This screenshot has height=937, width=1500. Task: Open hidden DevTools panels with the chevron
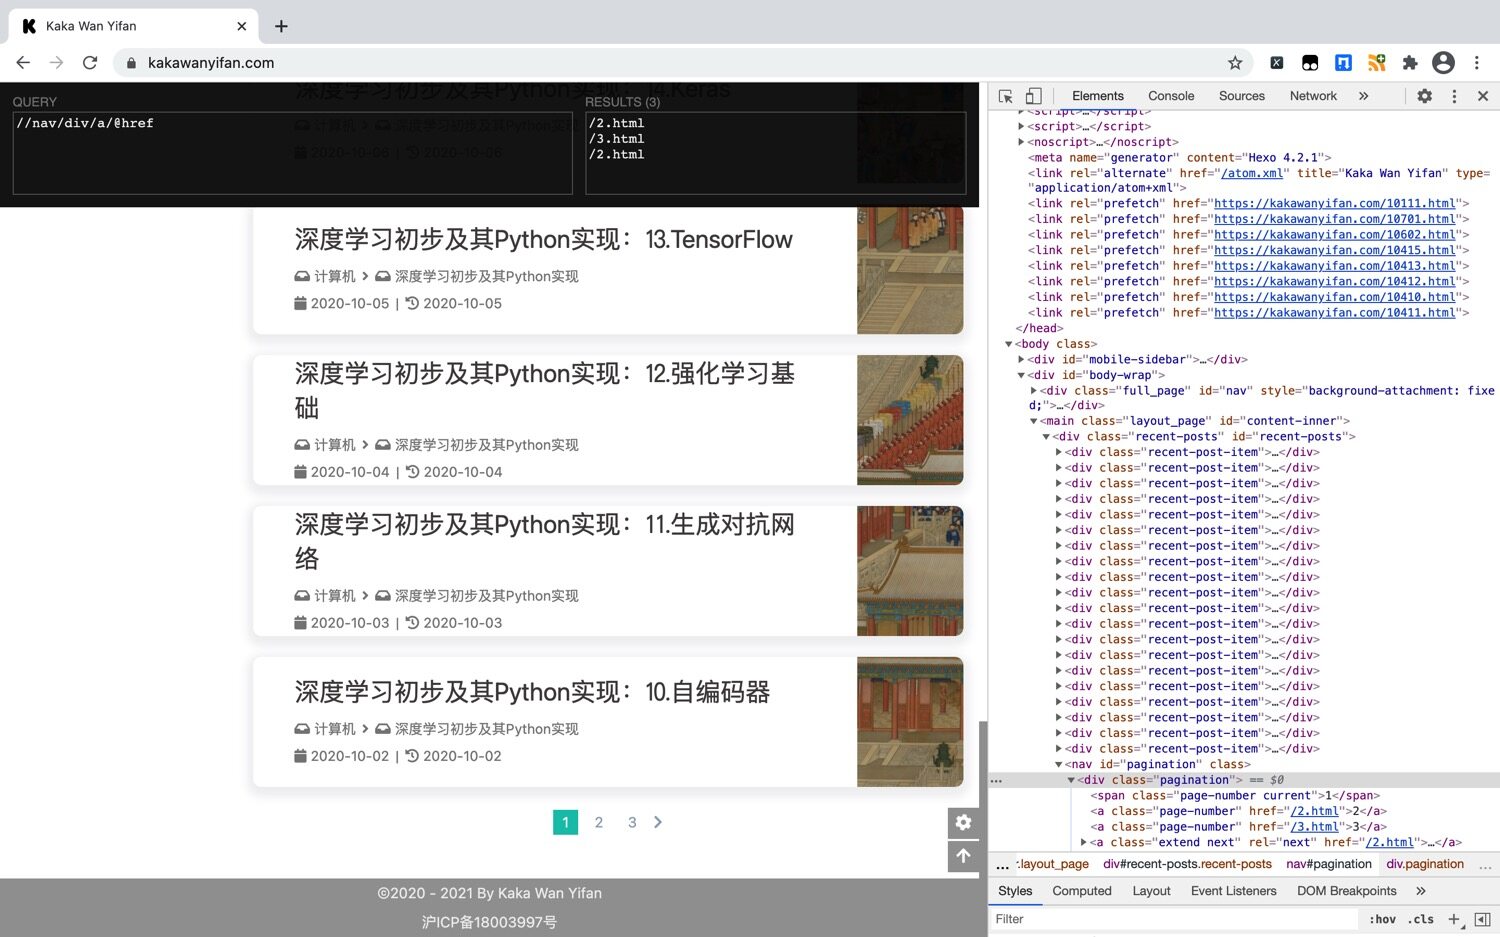click(x=1363, y=95)
